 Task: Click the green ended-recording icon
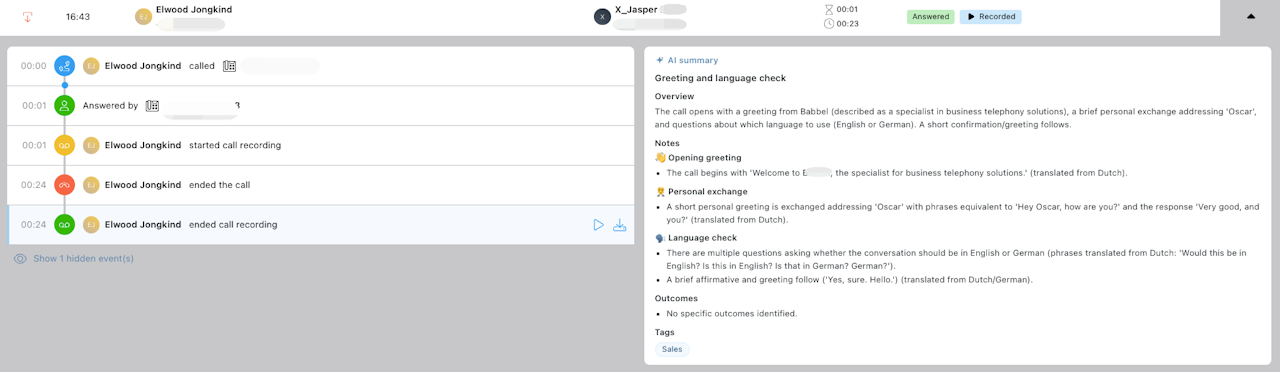[65, 225]
